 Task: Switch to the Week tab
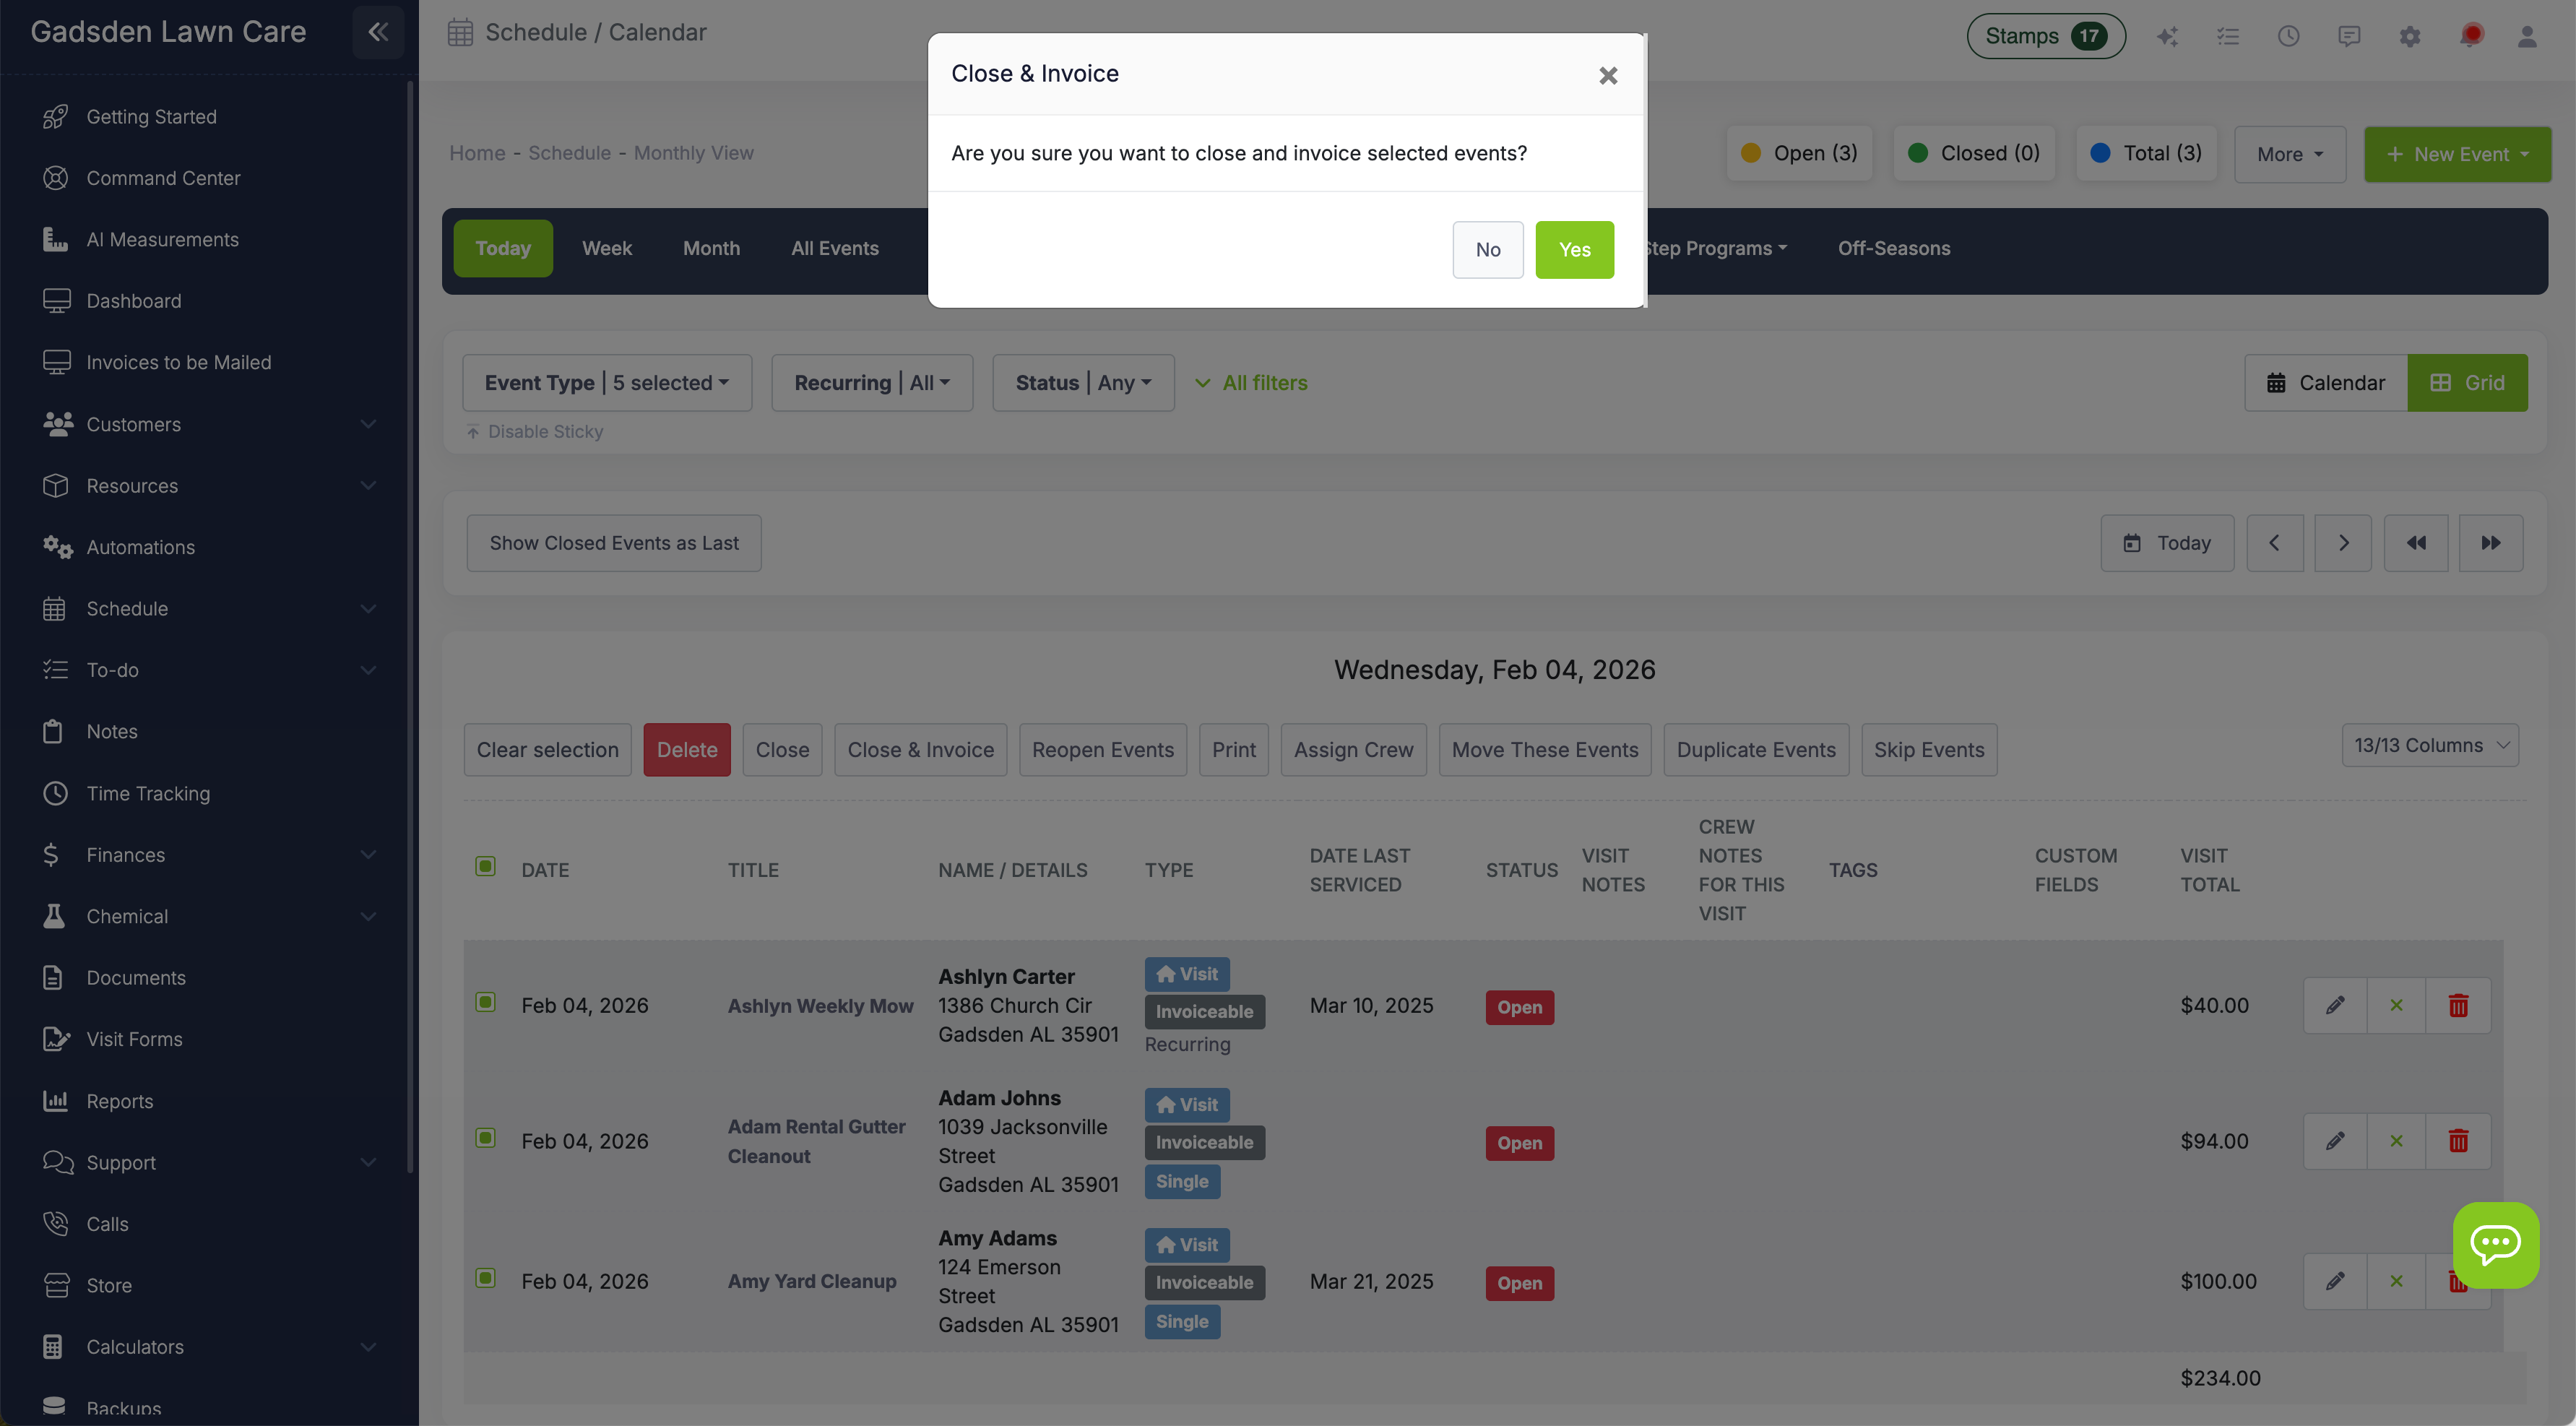pos(607,248)
